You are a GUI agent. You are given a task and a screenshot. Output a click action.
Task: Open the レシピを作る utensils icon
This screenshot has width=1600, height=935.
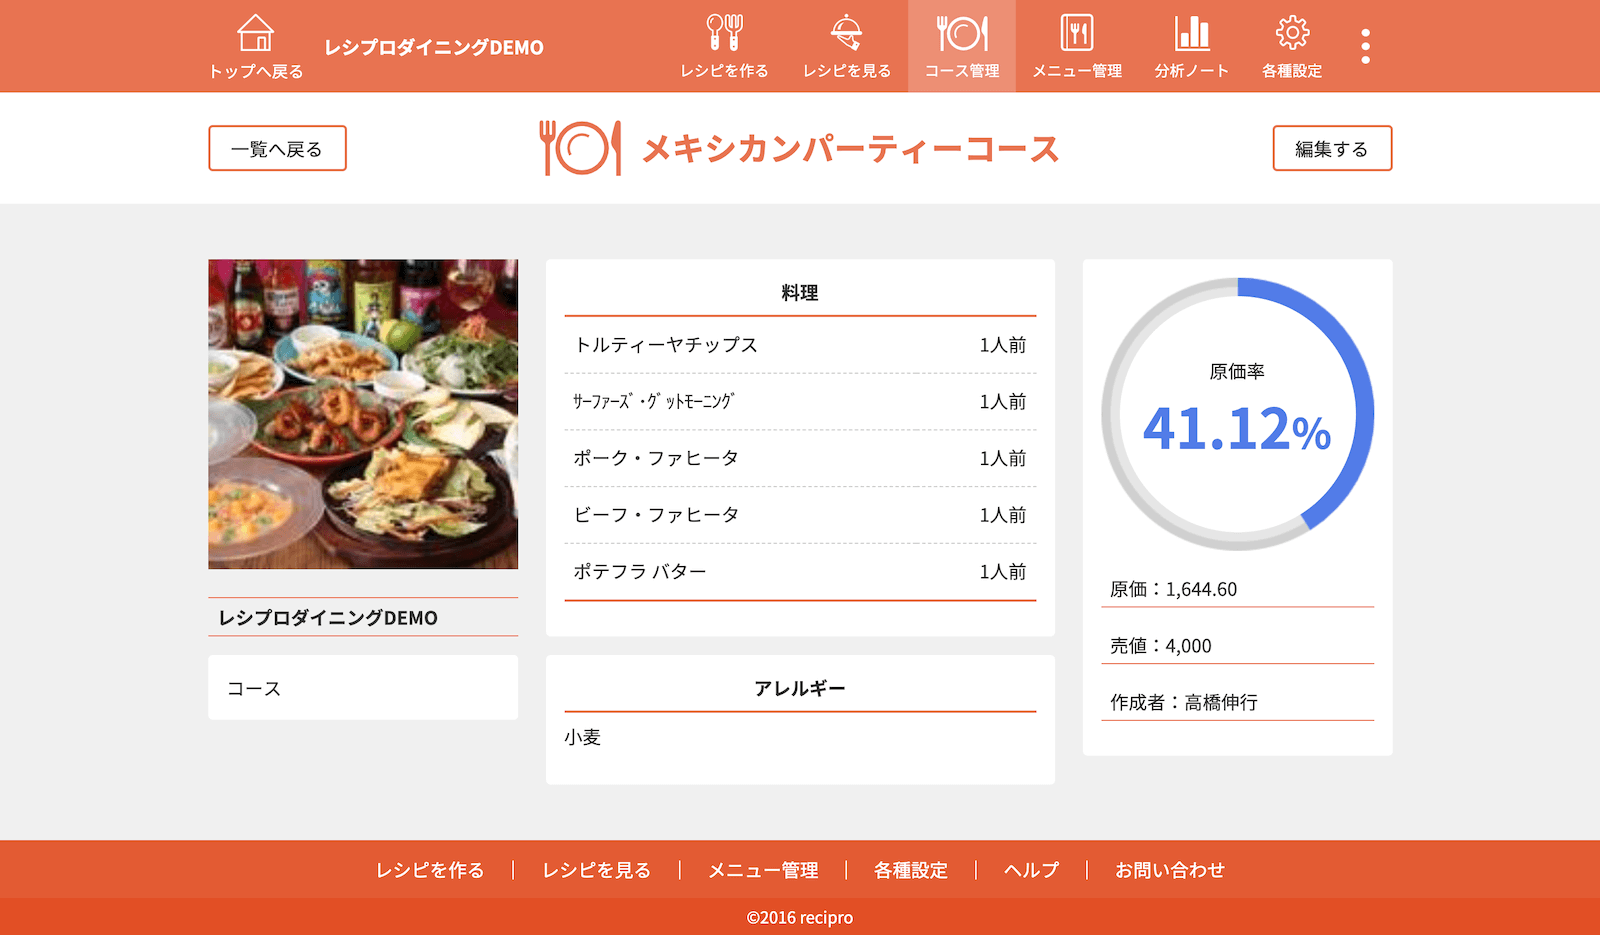(x=724, y=34)
